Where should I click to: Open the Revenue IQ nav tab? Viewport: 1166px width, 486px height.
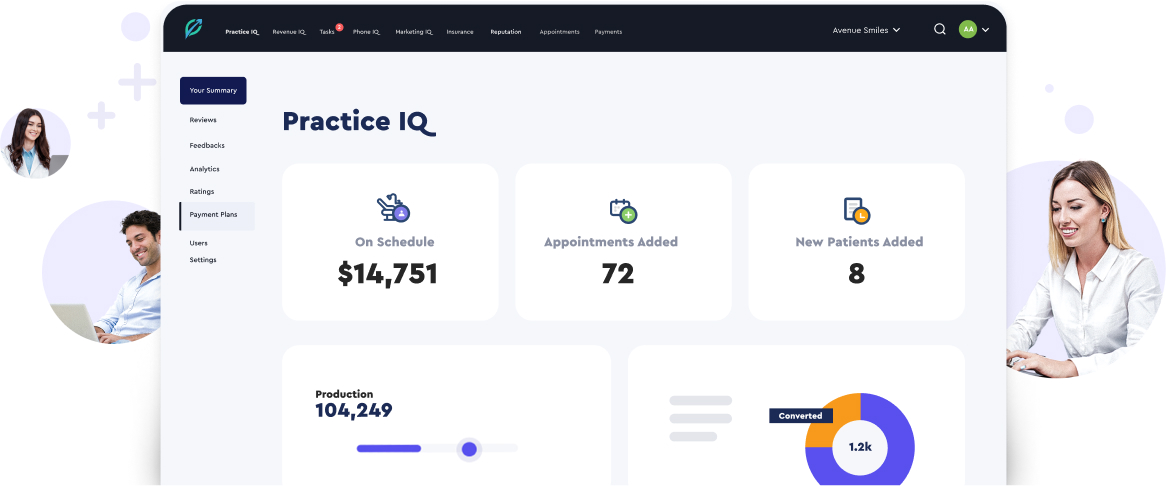coord(289,32)
